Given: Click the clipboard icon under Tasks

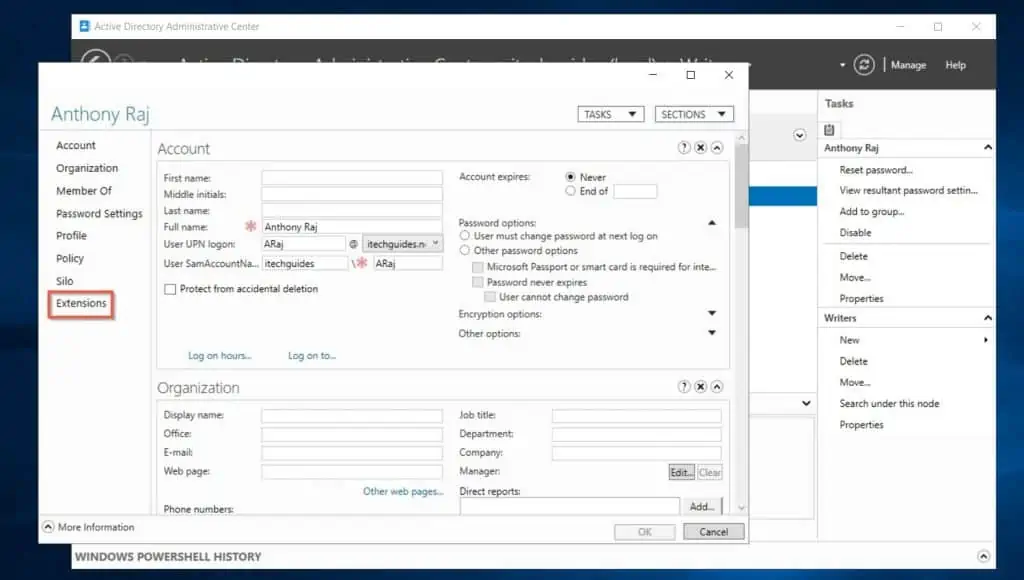Looking at the screenshot, I should (830, 130).
